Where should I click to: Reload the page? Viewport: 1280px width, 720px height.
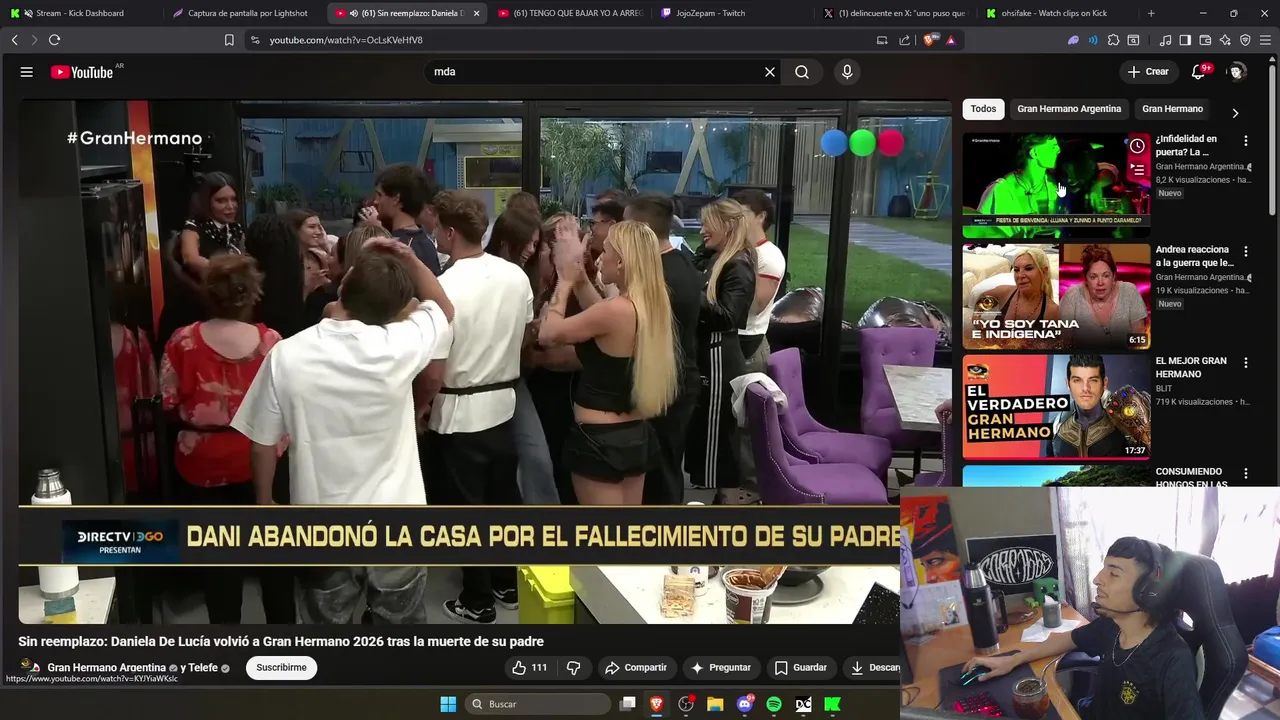click(x=55, y=40)
